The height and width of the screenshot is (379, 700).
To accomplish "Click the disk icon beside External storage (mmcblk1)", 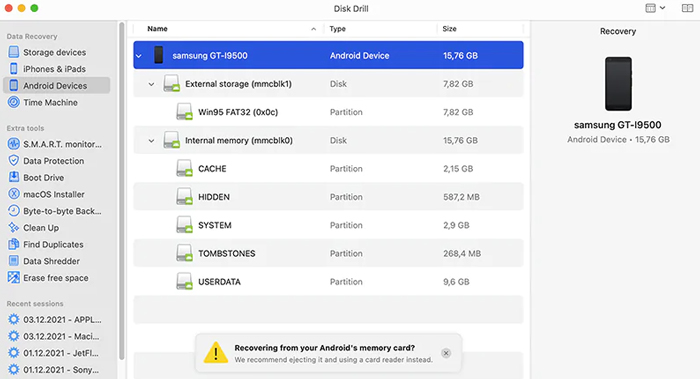I will click(171, 83).
